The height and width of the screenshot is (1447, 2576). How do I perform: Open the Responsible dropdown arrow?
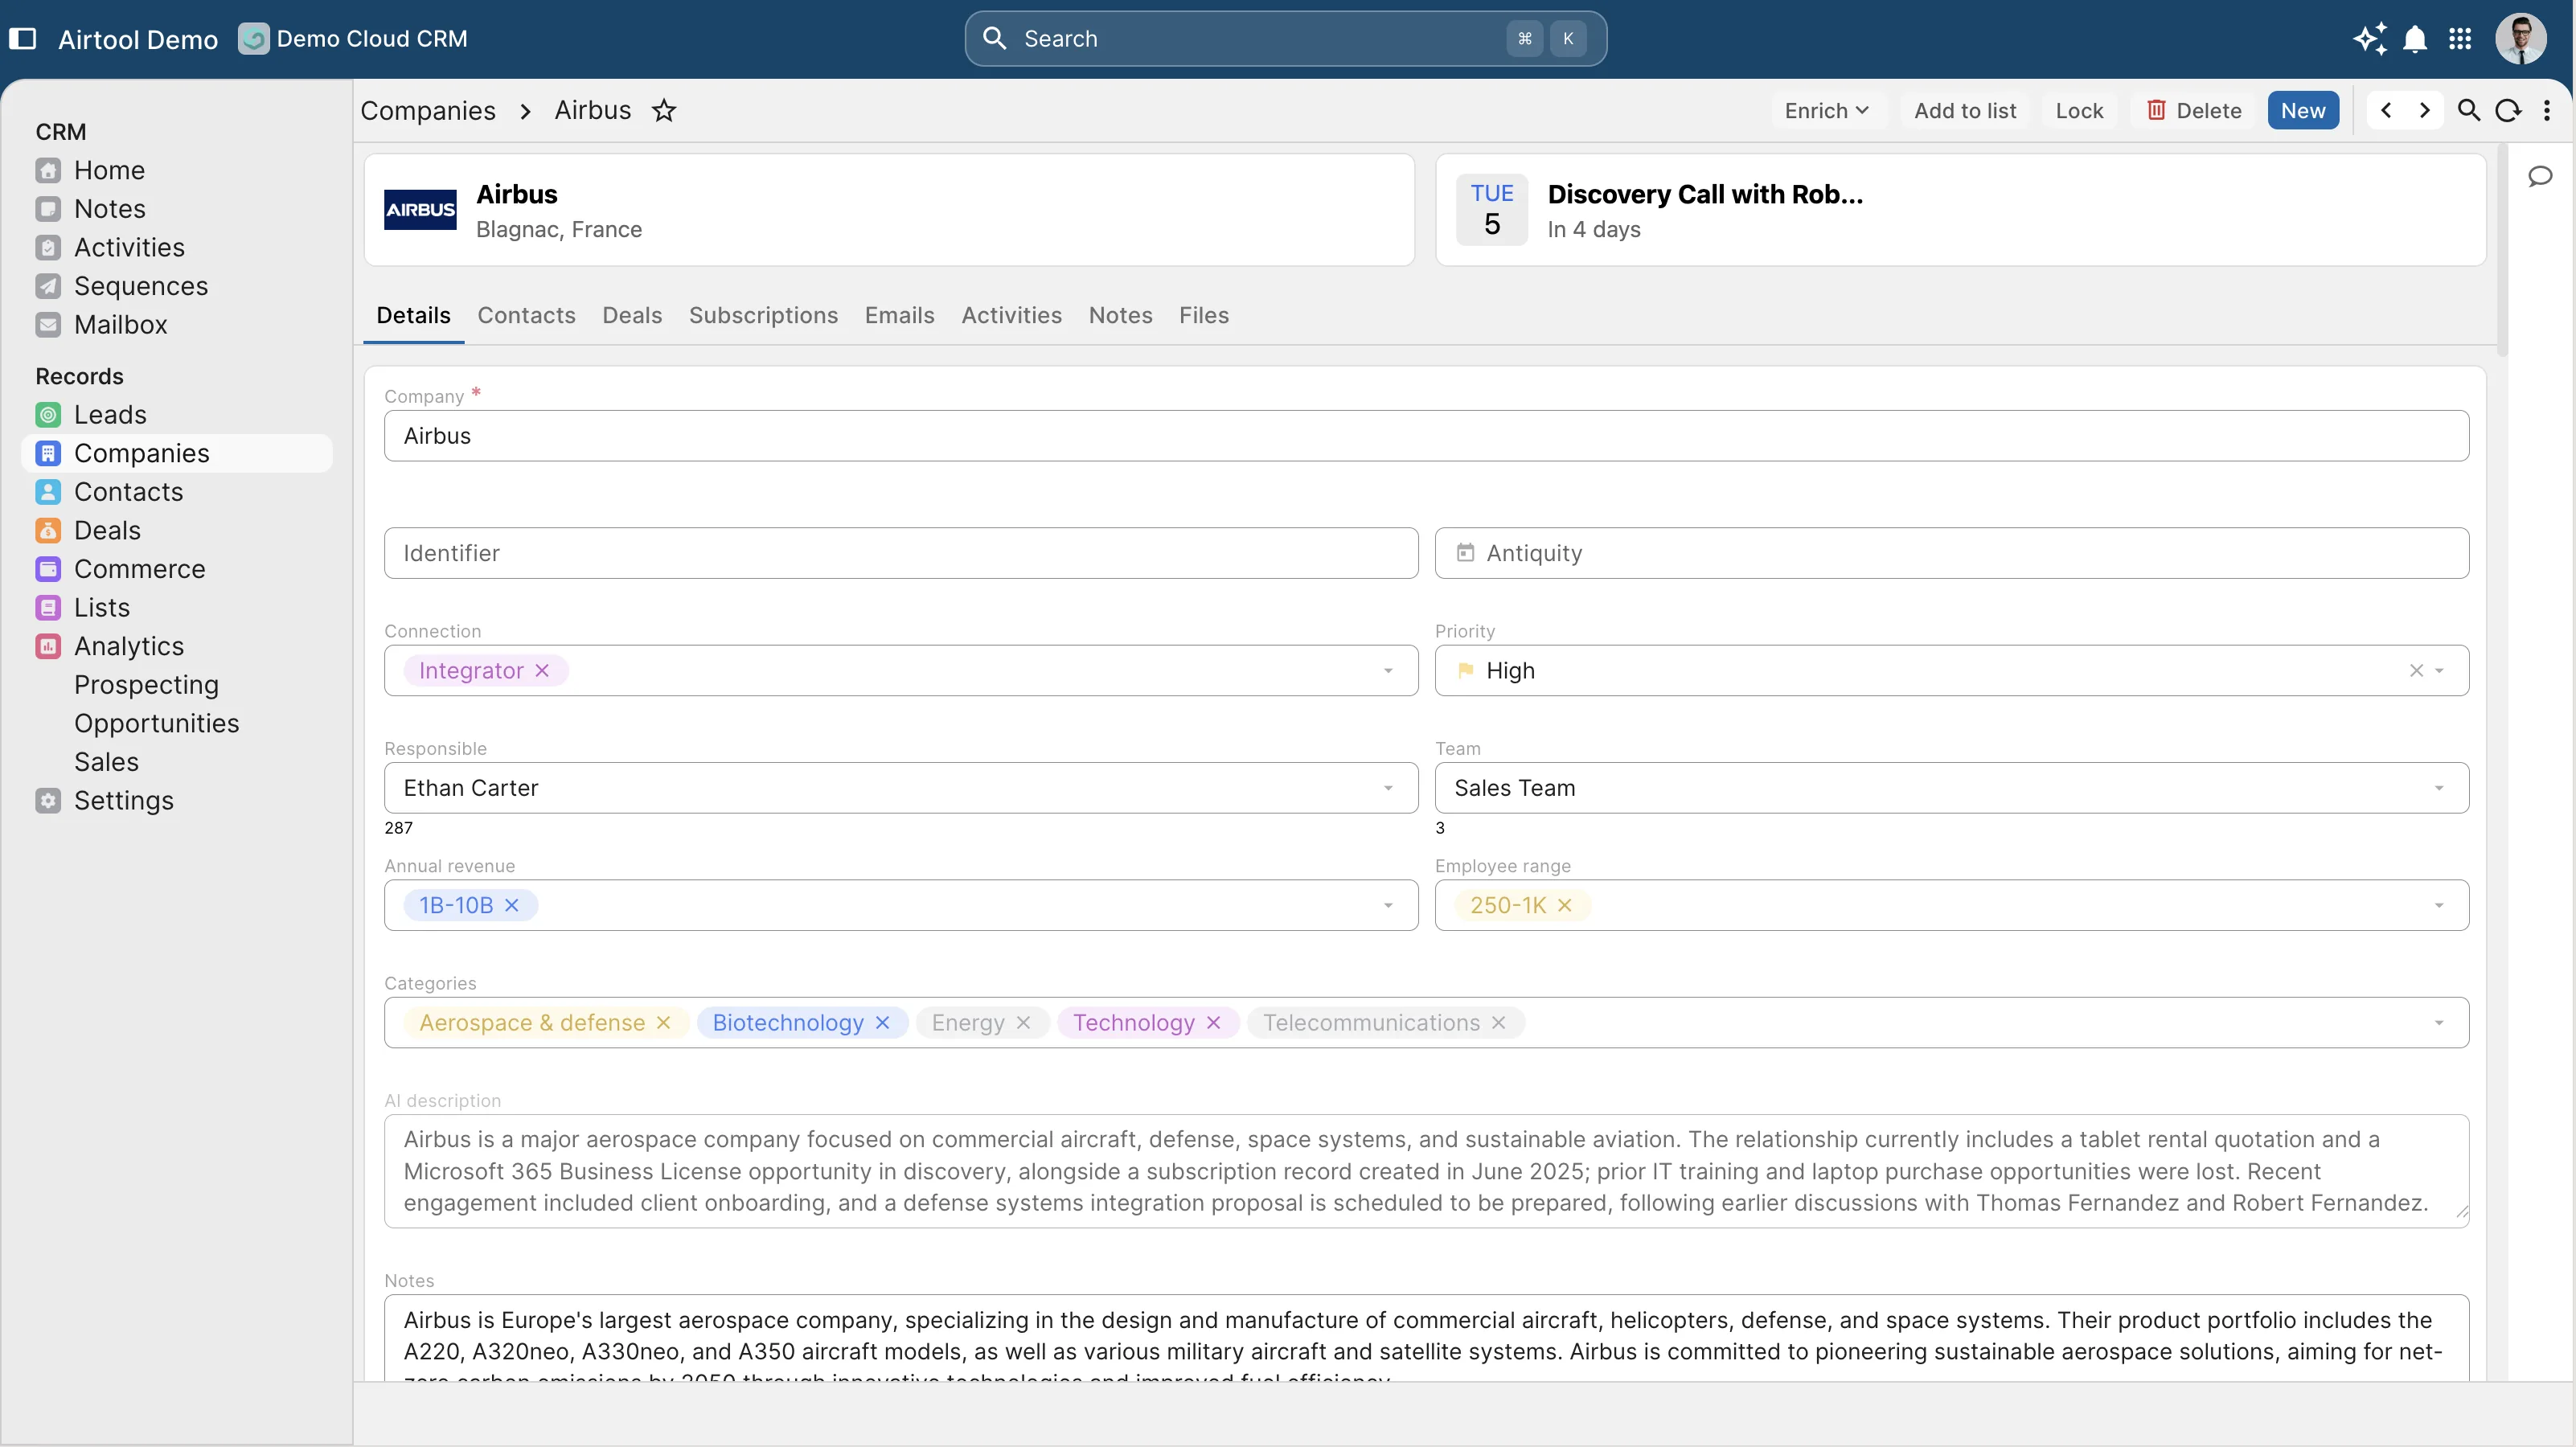[1388, 788]
